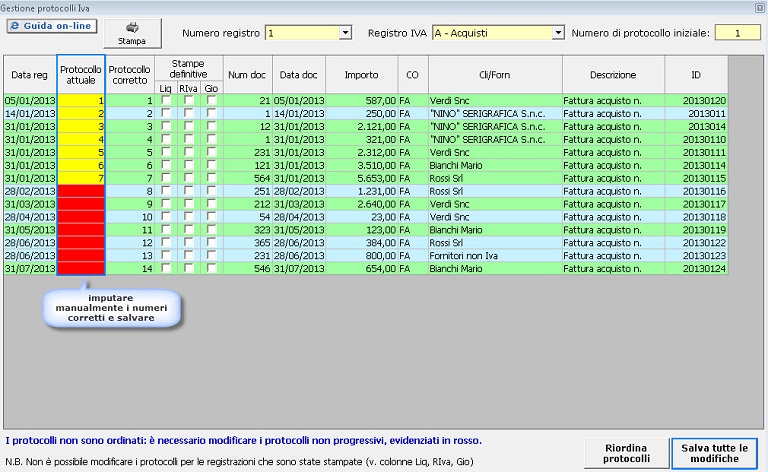Click yellow protocollo attuale cell showing 1

point(81,100)
